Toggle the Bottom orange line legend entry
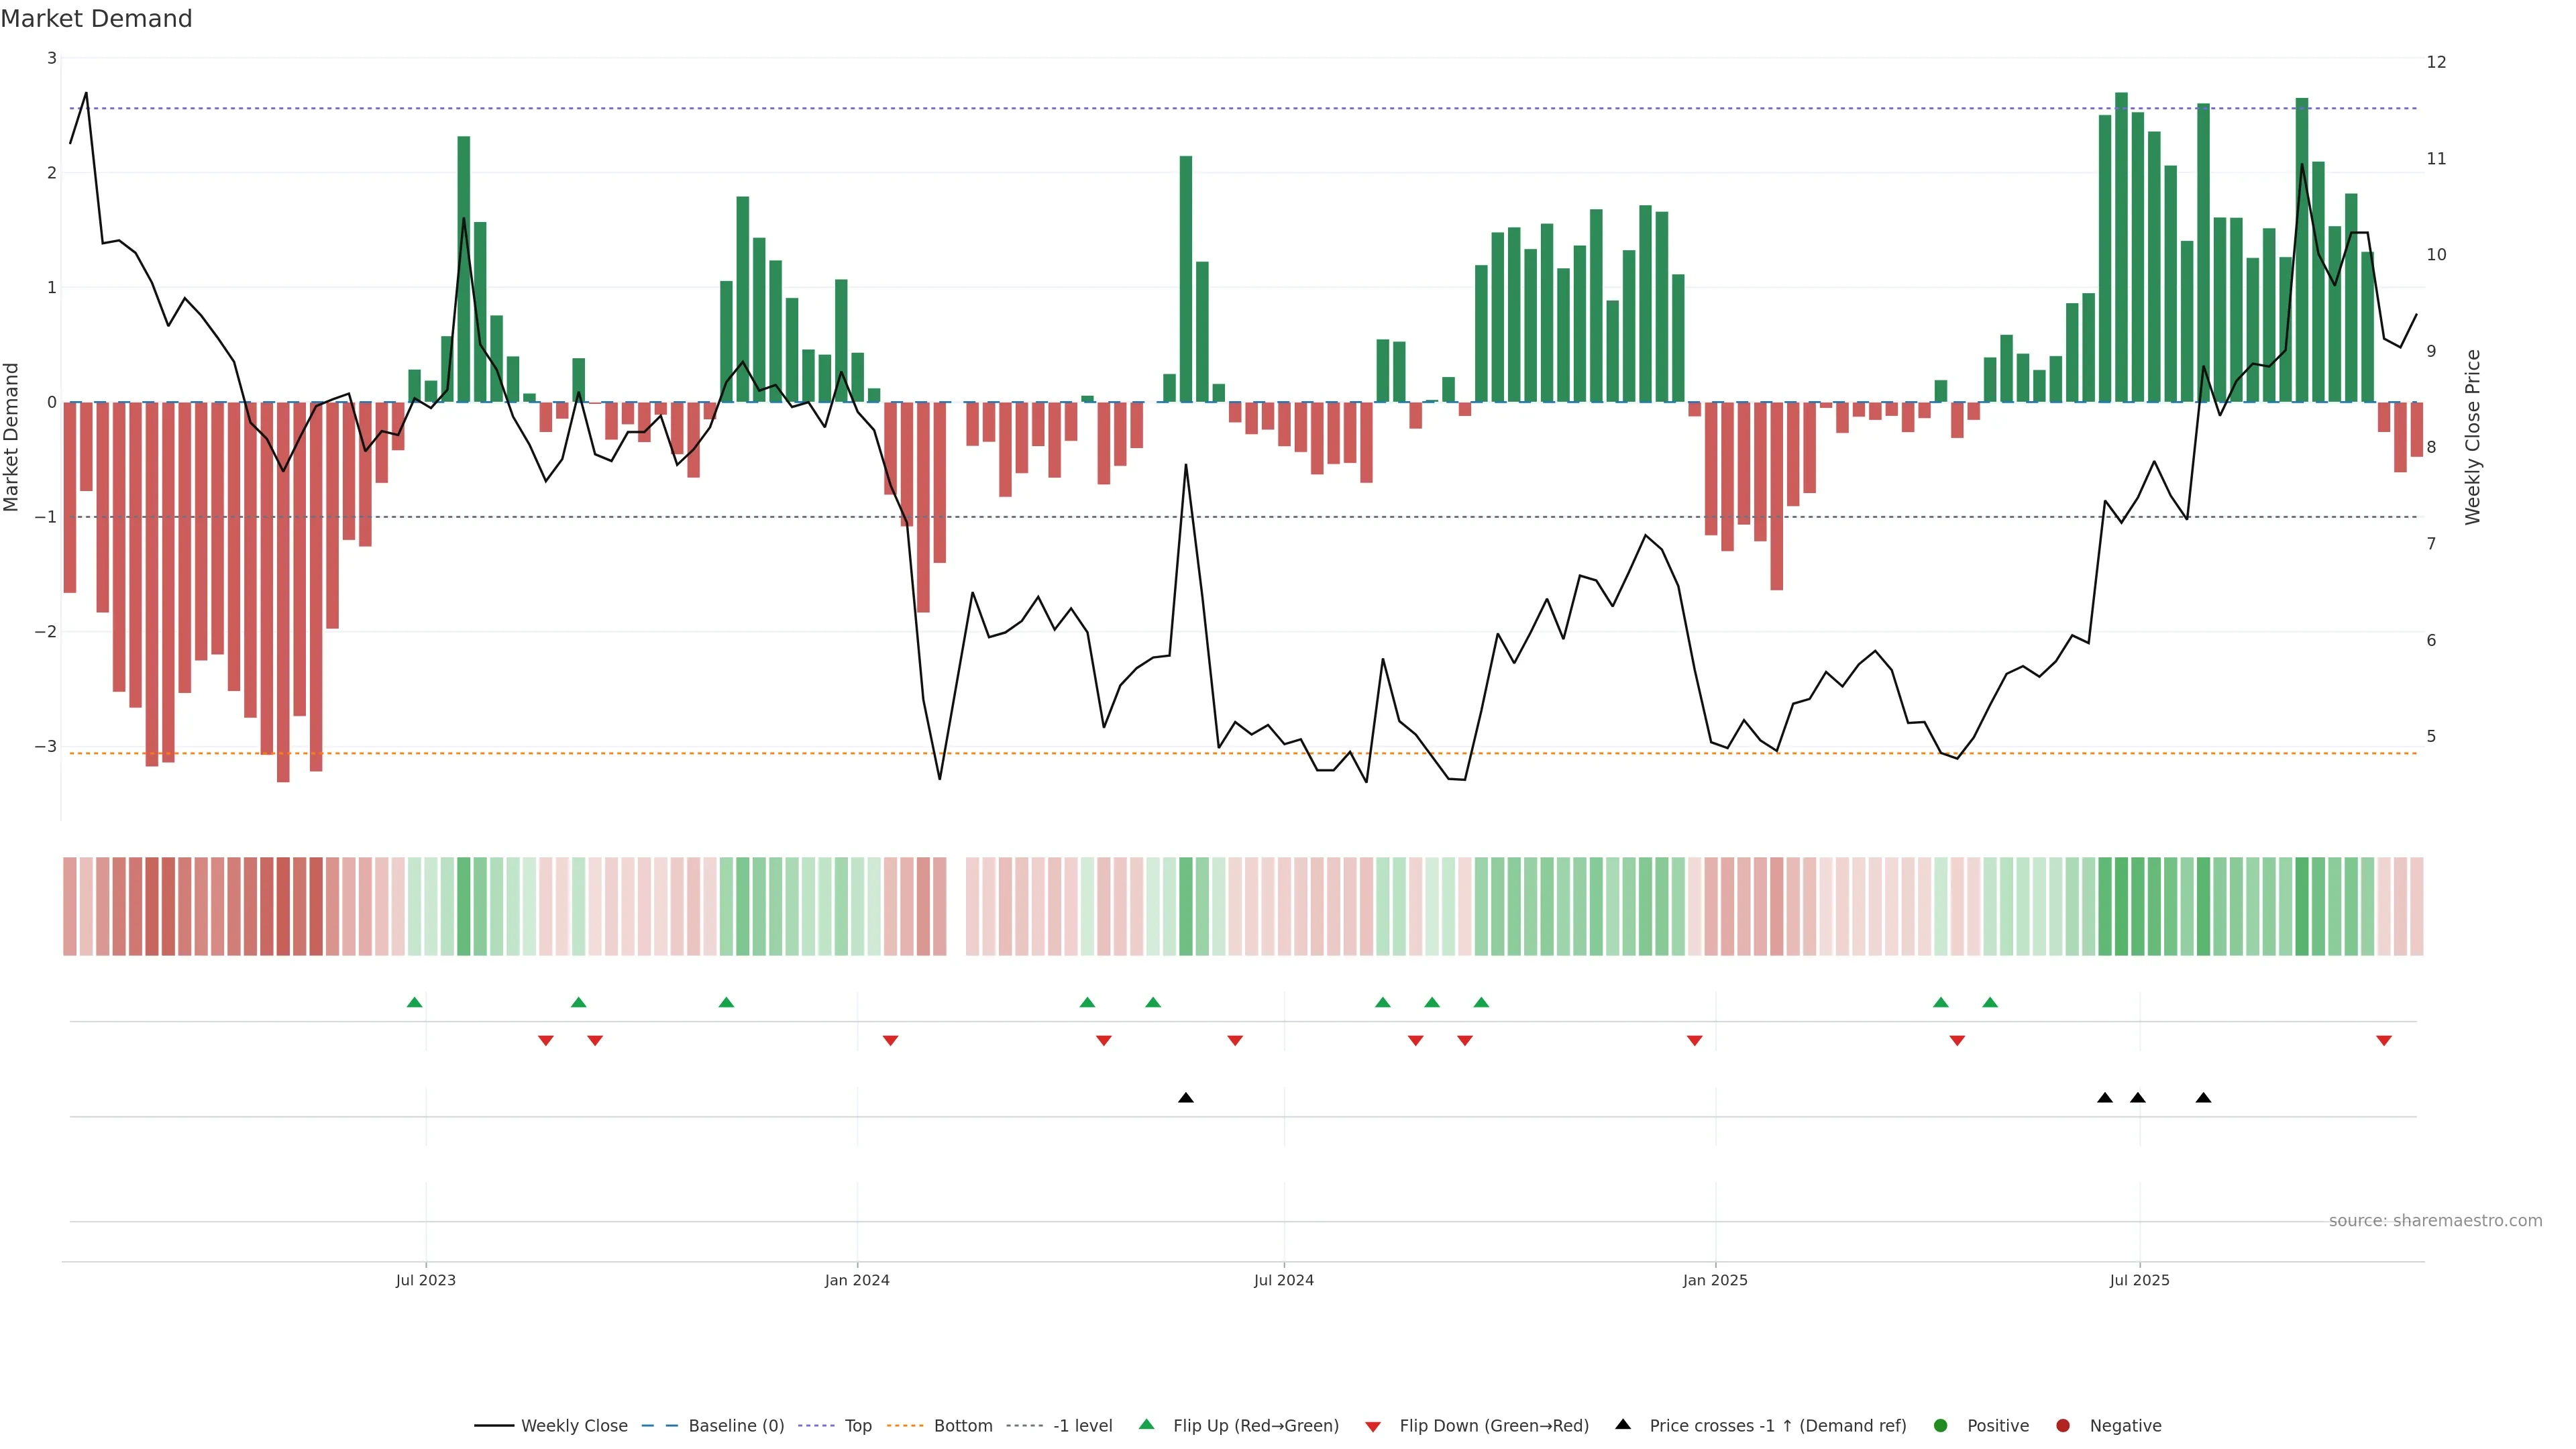This screenshot has height=1449, width=2576. [962, 1425]
